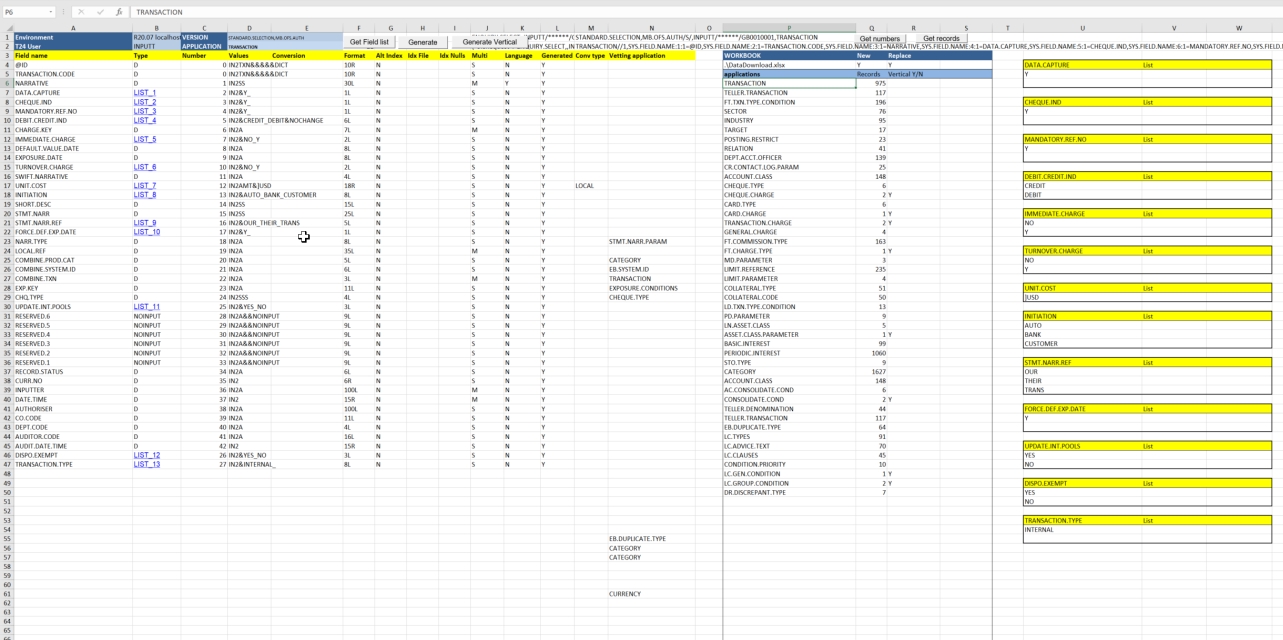Click the Generate Vertical button

tap(490, 42)
